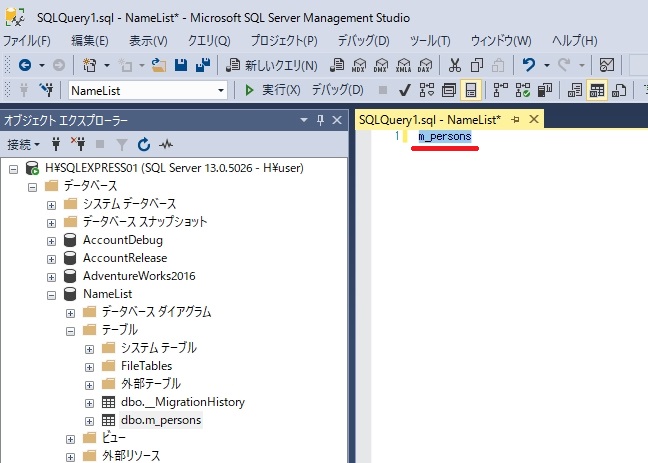Expand the dbo.__MigrationHistory table

89,403
